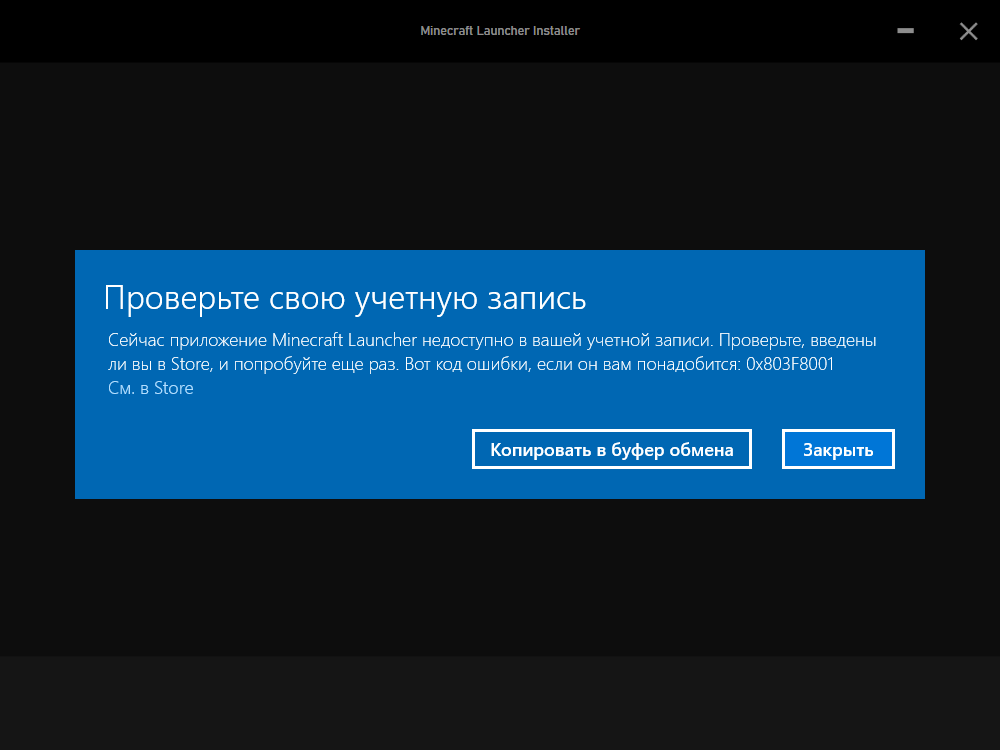Click the Minecraft Launcher Installer title text
Viewport: 1000px width, 750px height.
pos(499,31)
